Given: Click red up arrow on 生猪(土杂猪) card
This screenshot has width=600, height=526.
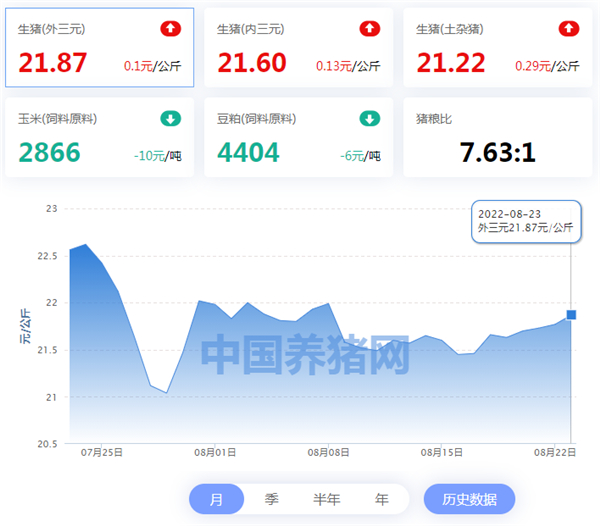Looking at the screenshot, I should 569,29.
